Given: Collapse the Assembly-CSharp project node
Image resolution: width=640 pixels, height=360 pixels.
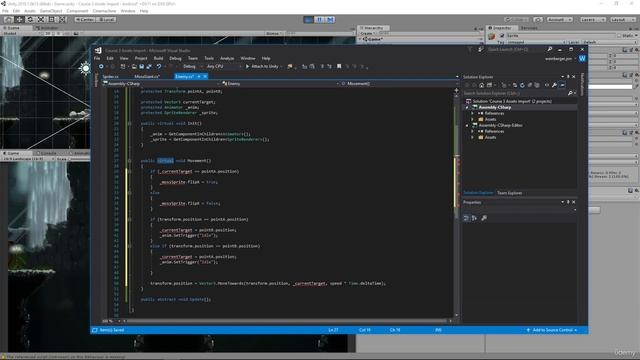Looking at the screenshot, I should click(467, 107).
